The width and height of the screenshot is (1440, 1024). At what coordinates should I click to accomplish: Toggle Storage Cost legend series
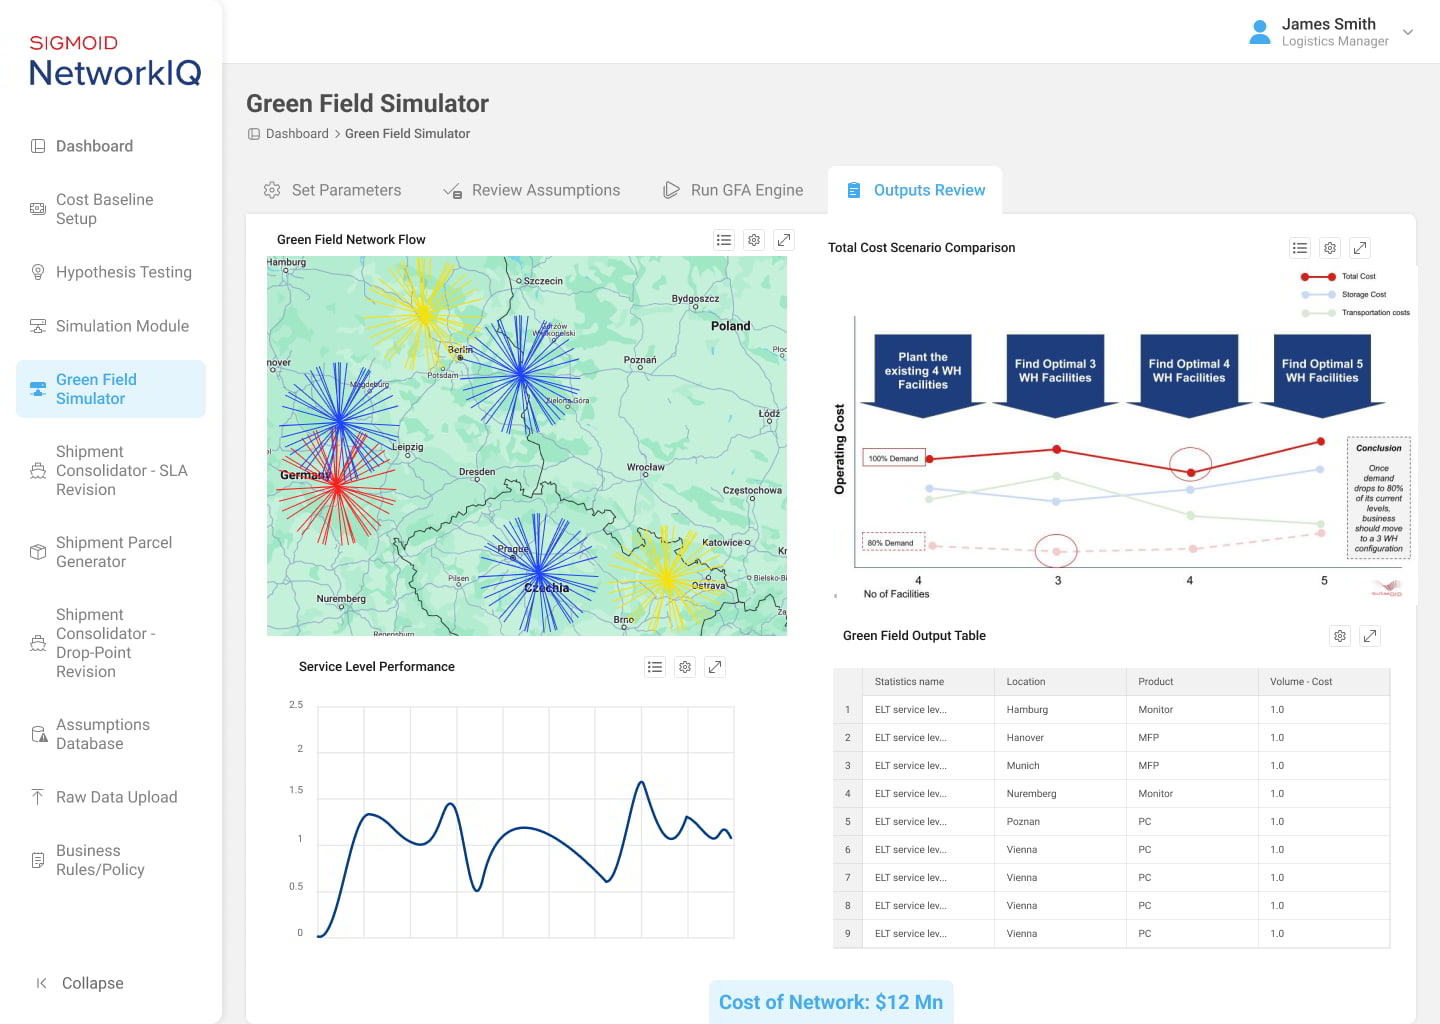coord(1362,295)
